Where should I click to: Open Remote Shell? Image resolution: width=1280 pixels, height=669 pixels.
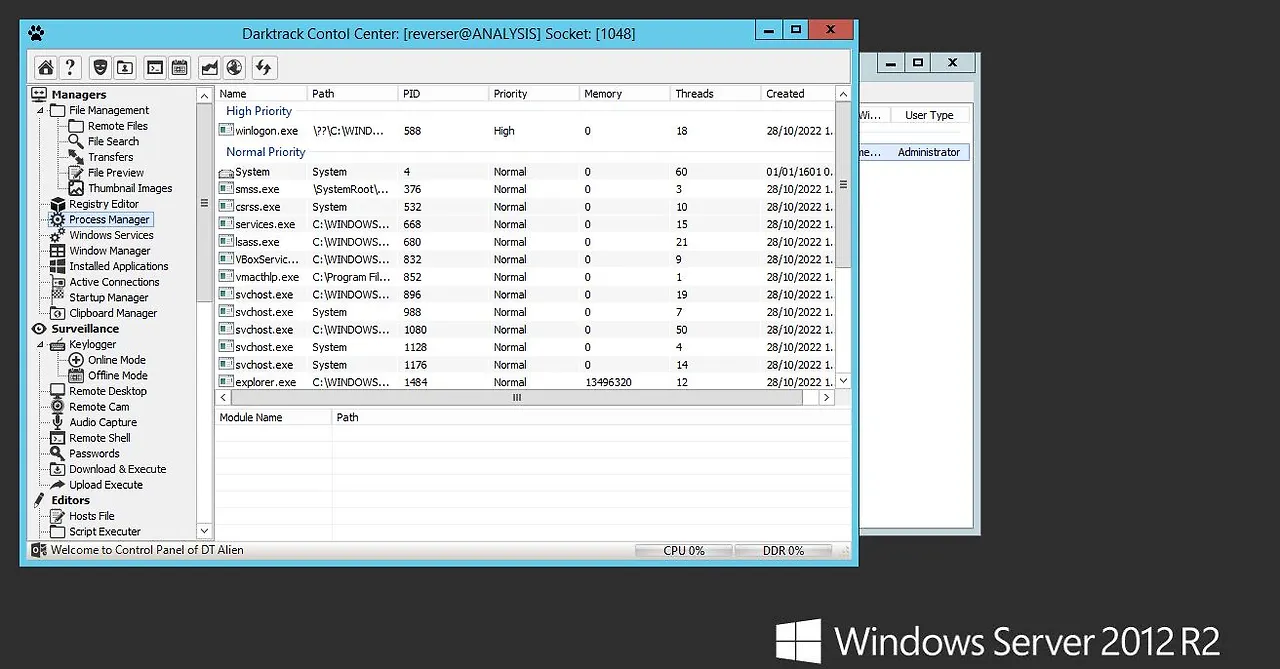click(x=100, y=438)
